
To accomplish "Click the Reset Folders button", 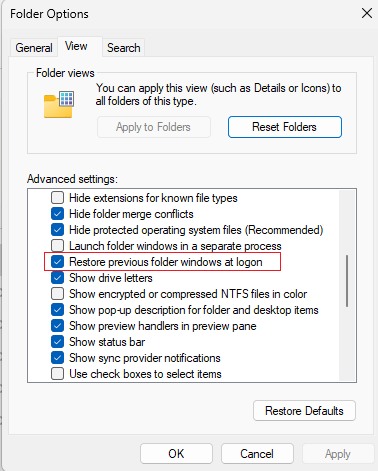I will (x=285, y=127).
